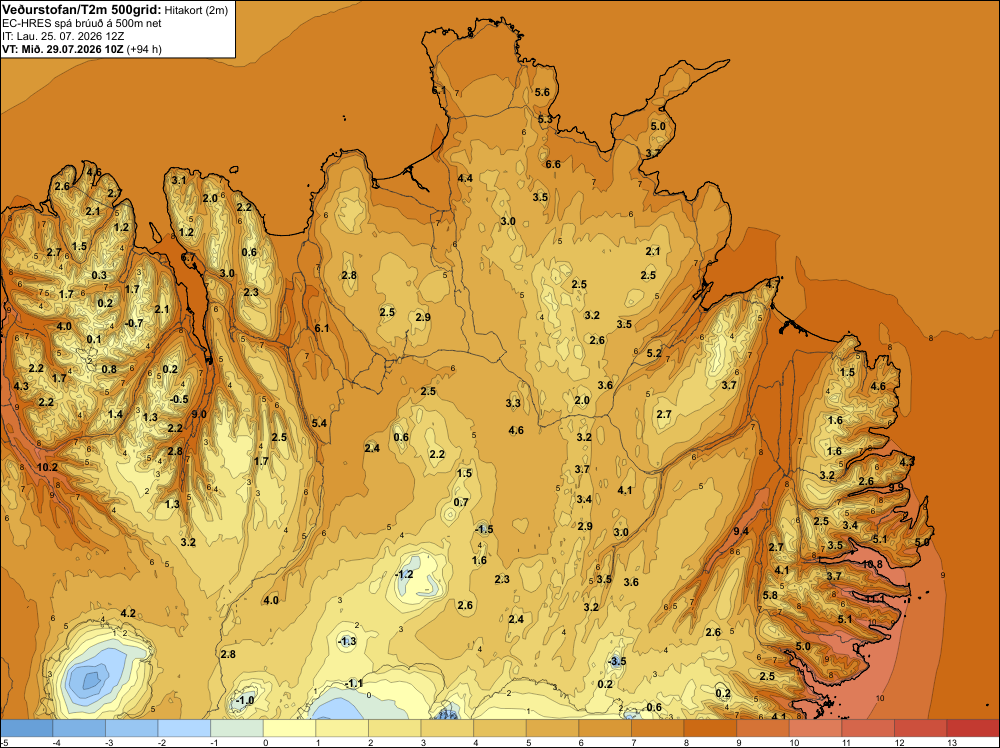This screenshot has width=1000, height=748.
Task: Click the -1.0 temperature label
Action: (244, 700)
